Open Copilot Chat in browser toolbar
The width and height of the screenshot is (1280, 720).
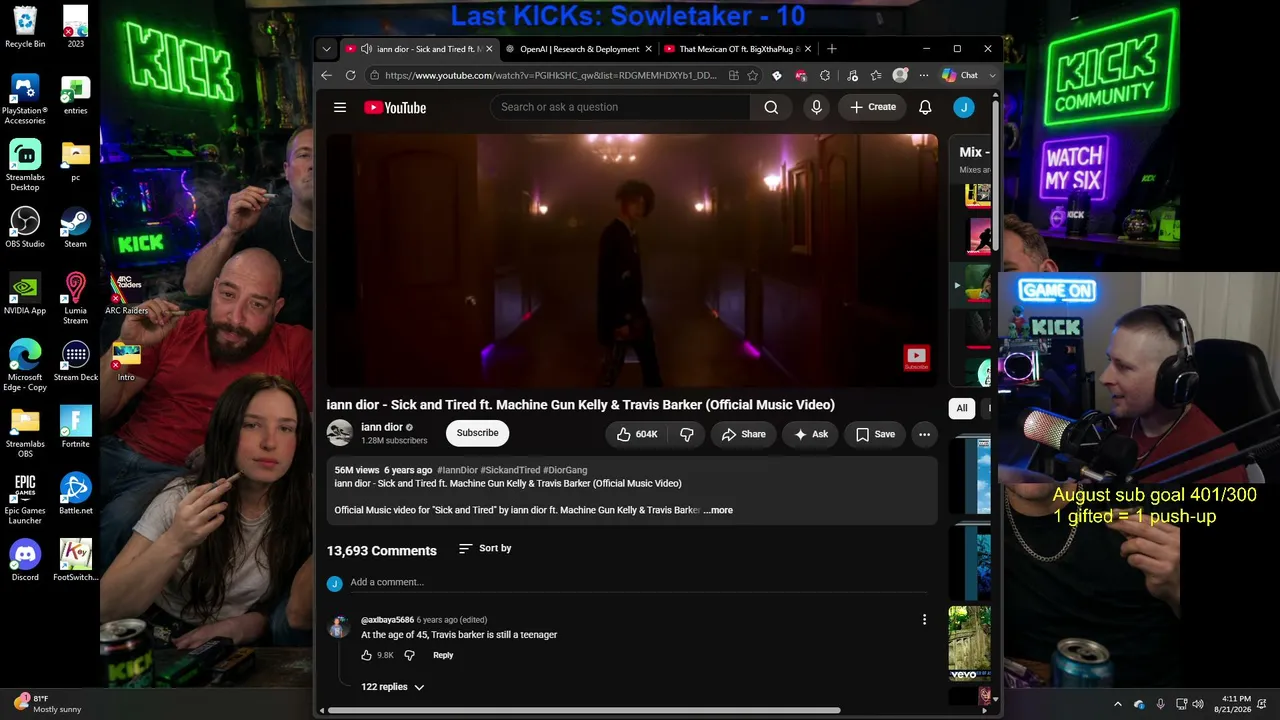tap(961, 75)
